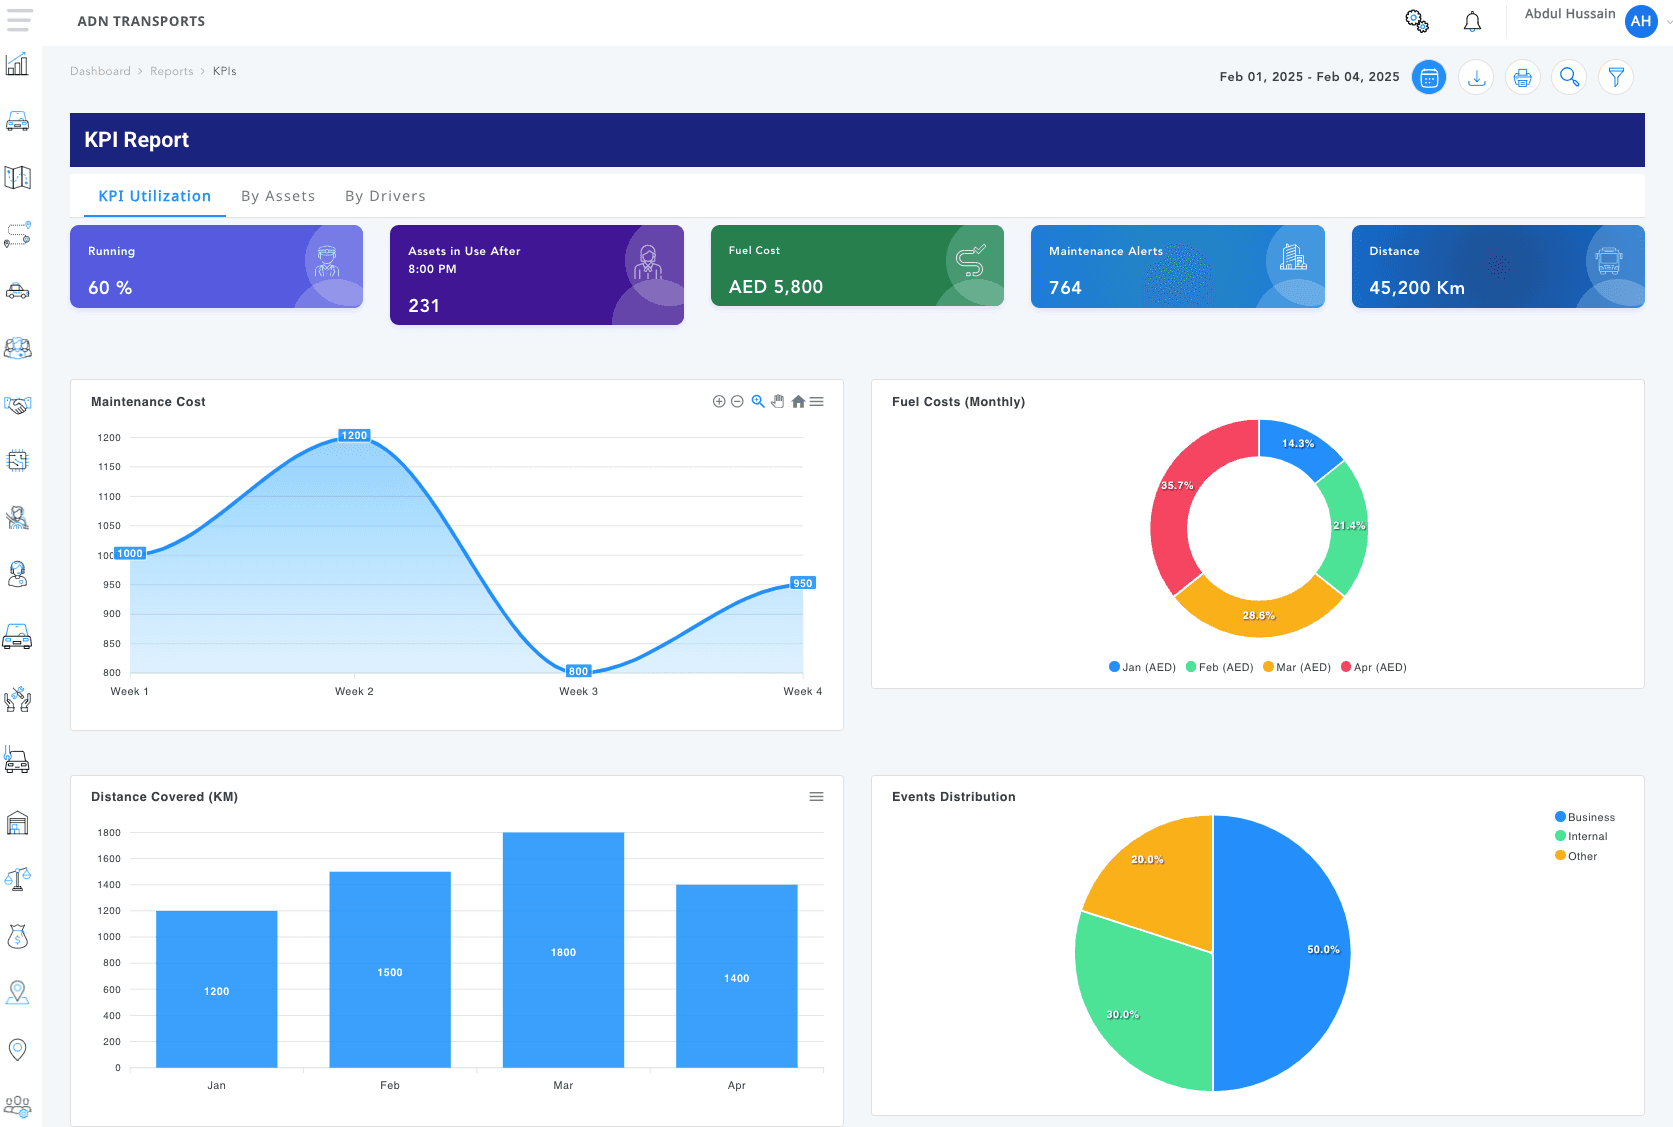Viewport: 1673px width, 1127px height.
Task: Open the Reports breadcrumb link
Action: click(171, 71)
